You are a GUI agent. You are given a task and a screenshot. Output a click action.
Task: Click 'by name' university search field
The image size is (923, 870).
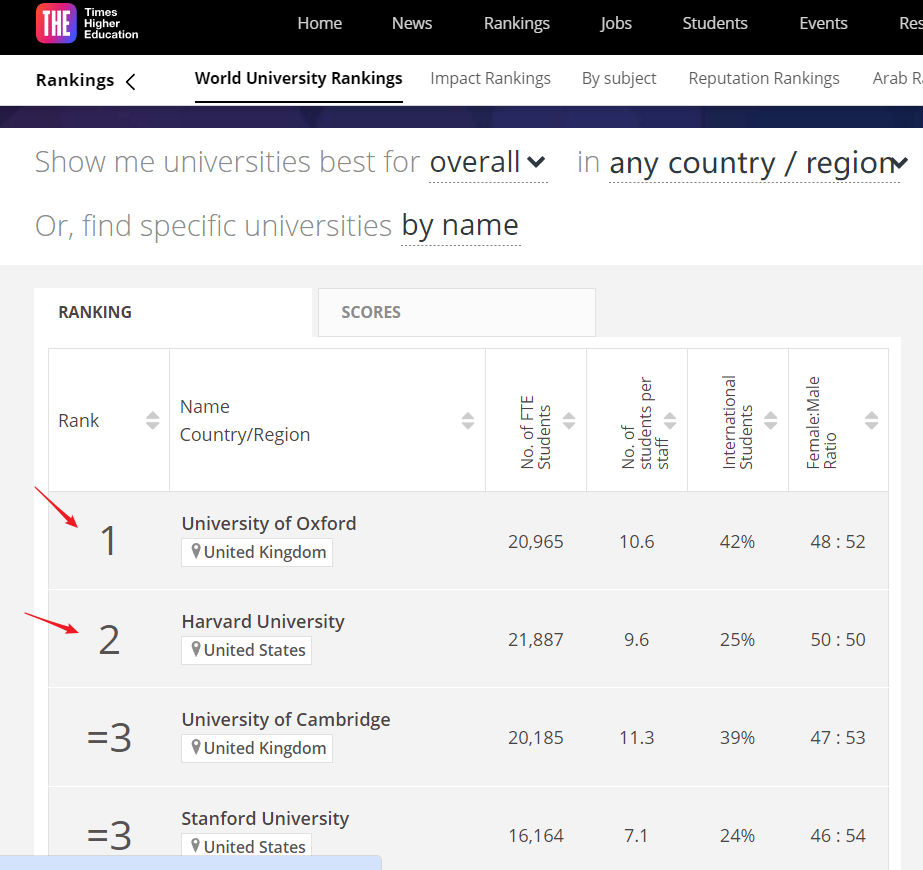click(x=460, y=226)
